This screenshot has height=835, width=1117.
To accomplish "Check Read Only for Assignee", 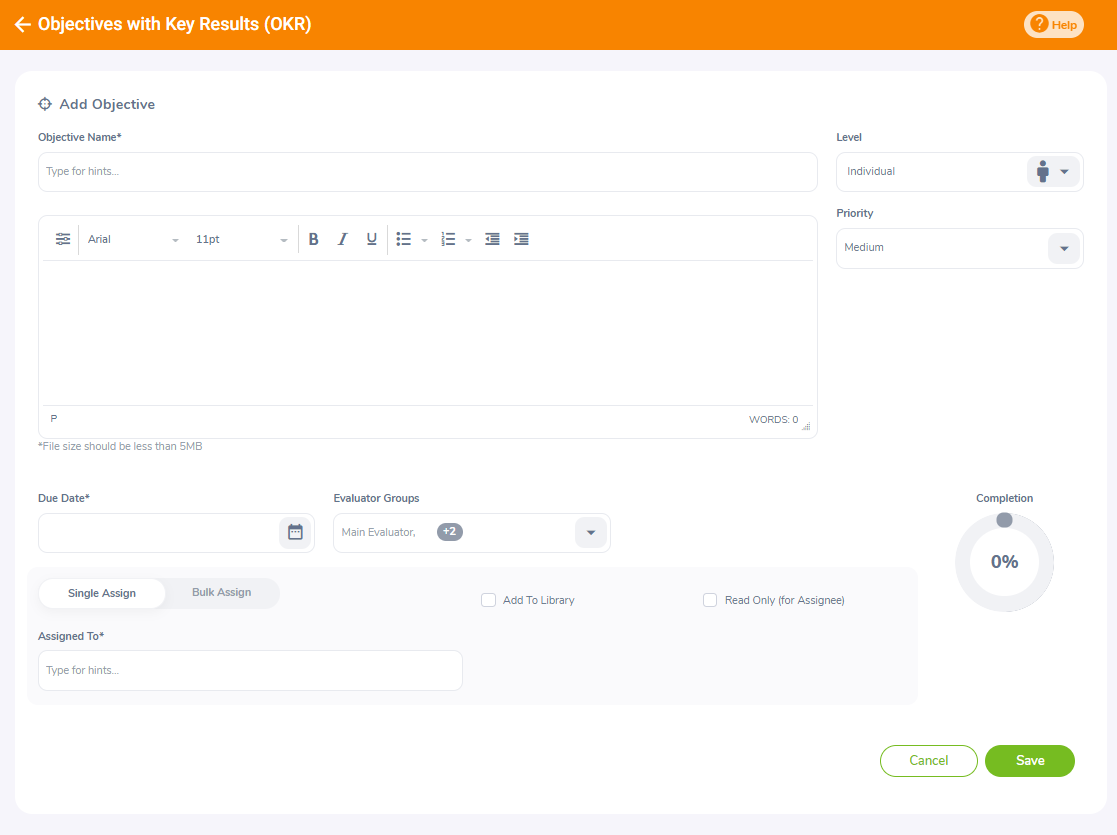I will tap(710, 599).
